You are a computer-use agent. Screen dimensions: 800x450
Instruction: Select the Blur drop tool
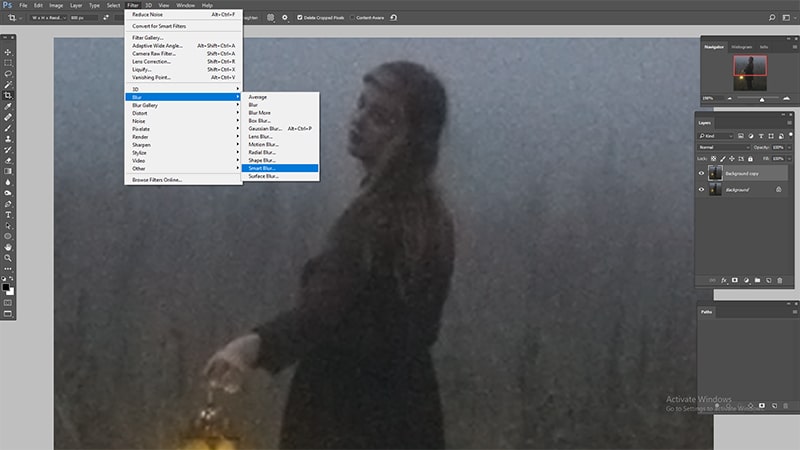click(x=8, y=182)
